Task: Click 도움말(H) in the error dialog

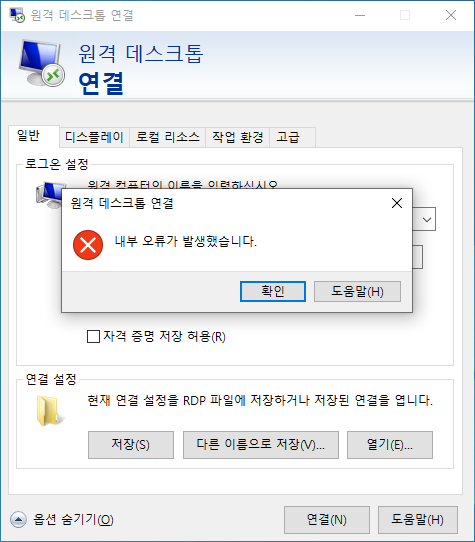Action: point(357,291)
